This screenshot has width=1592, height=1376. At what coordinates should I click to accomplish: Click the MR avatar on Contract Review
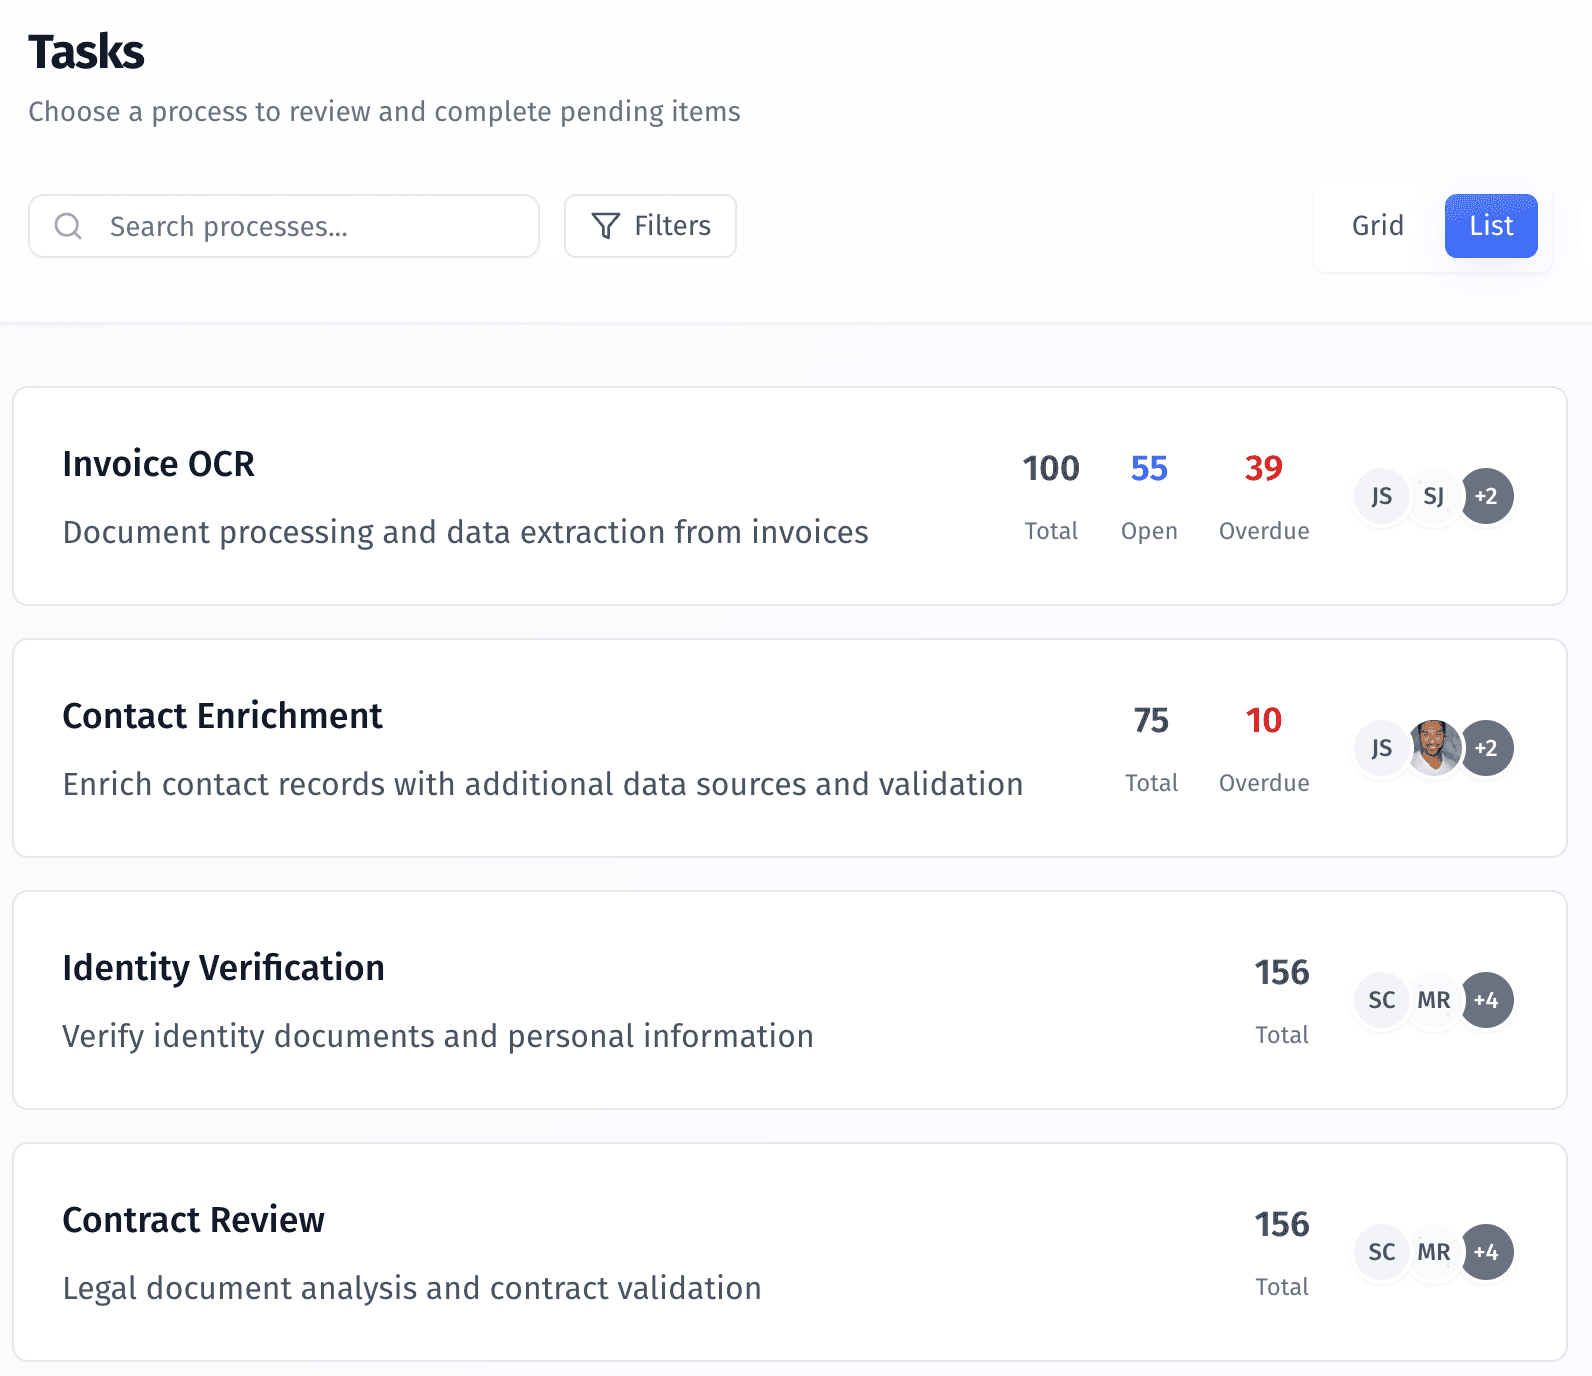click(1434, 1252)
